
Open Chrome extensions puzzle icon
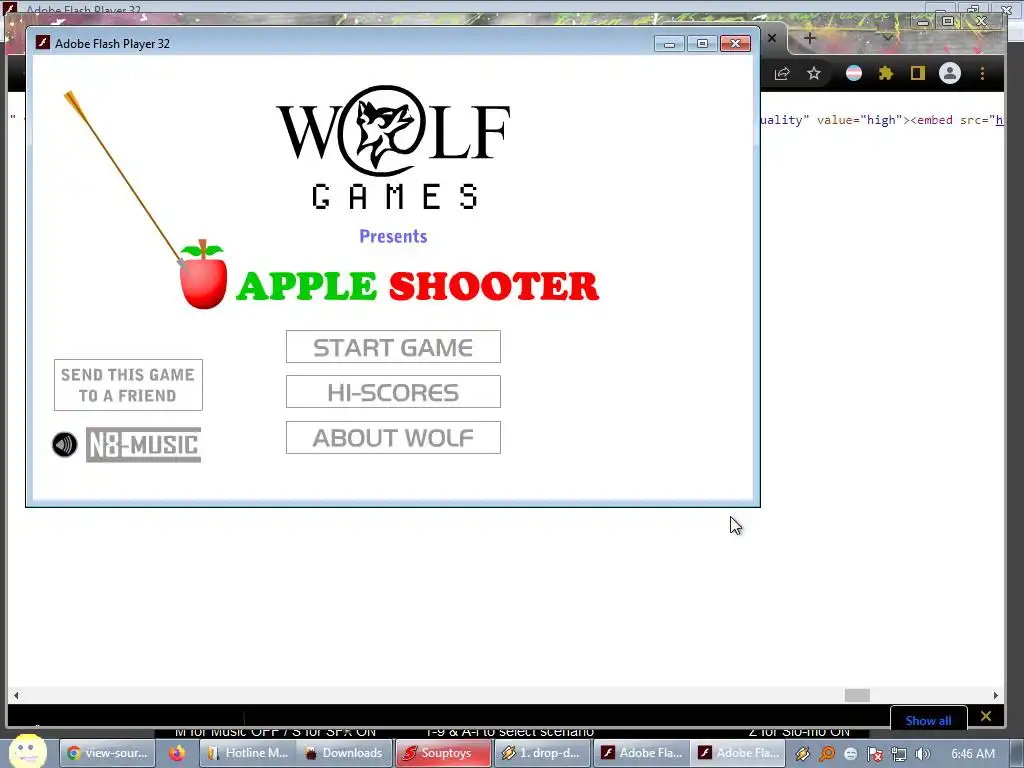pos(886,73)
